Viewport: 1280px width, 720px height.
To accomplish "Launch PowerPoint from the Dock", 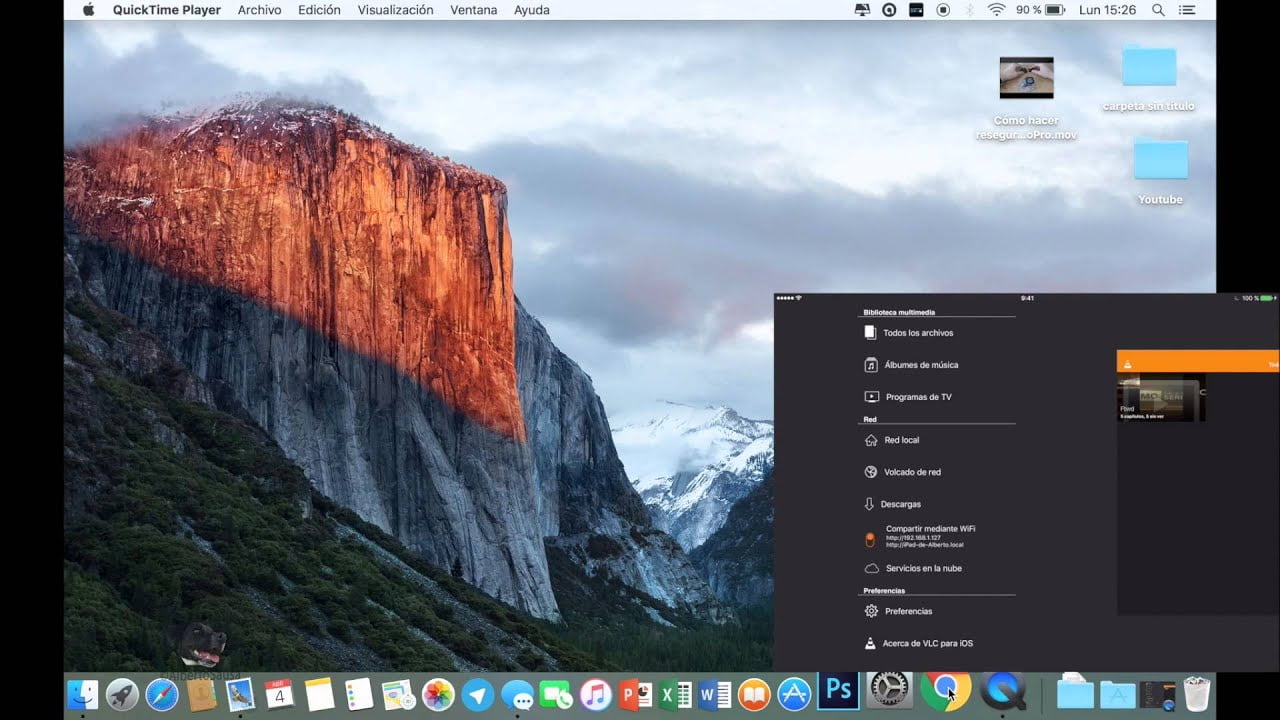I will point(635,693).
